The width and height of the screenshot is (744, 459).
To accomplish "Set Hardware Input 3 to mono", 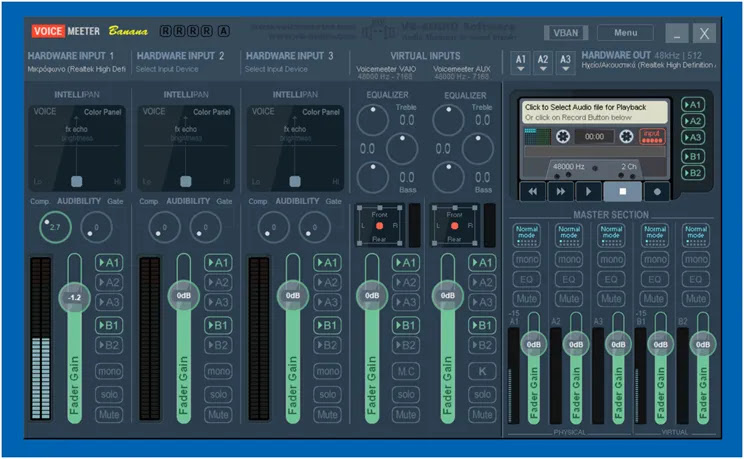I will pyautogui.click(x=327, y=371).
